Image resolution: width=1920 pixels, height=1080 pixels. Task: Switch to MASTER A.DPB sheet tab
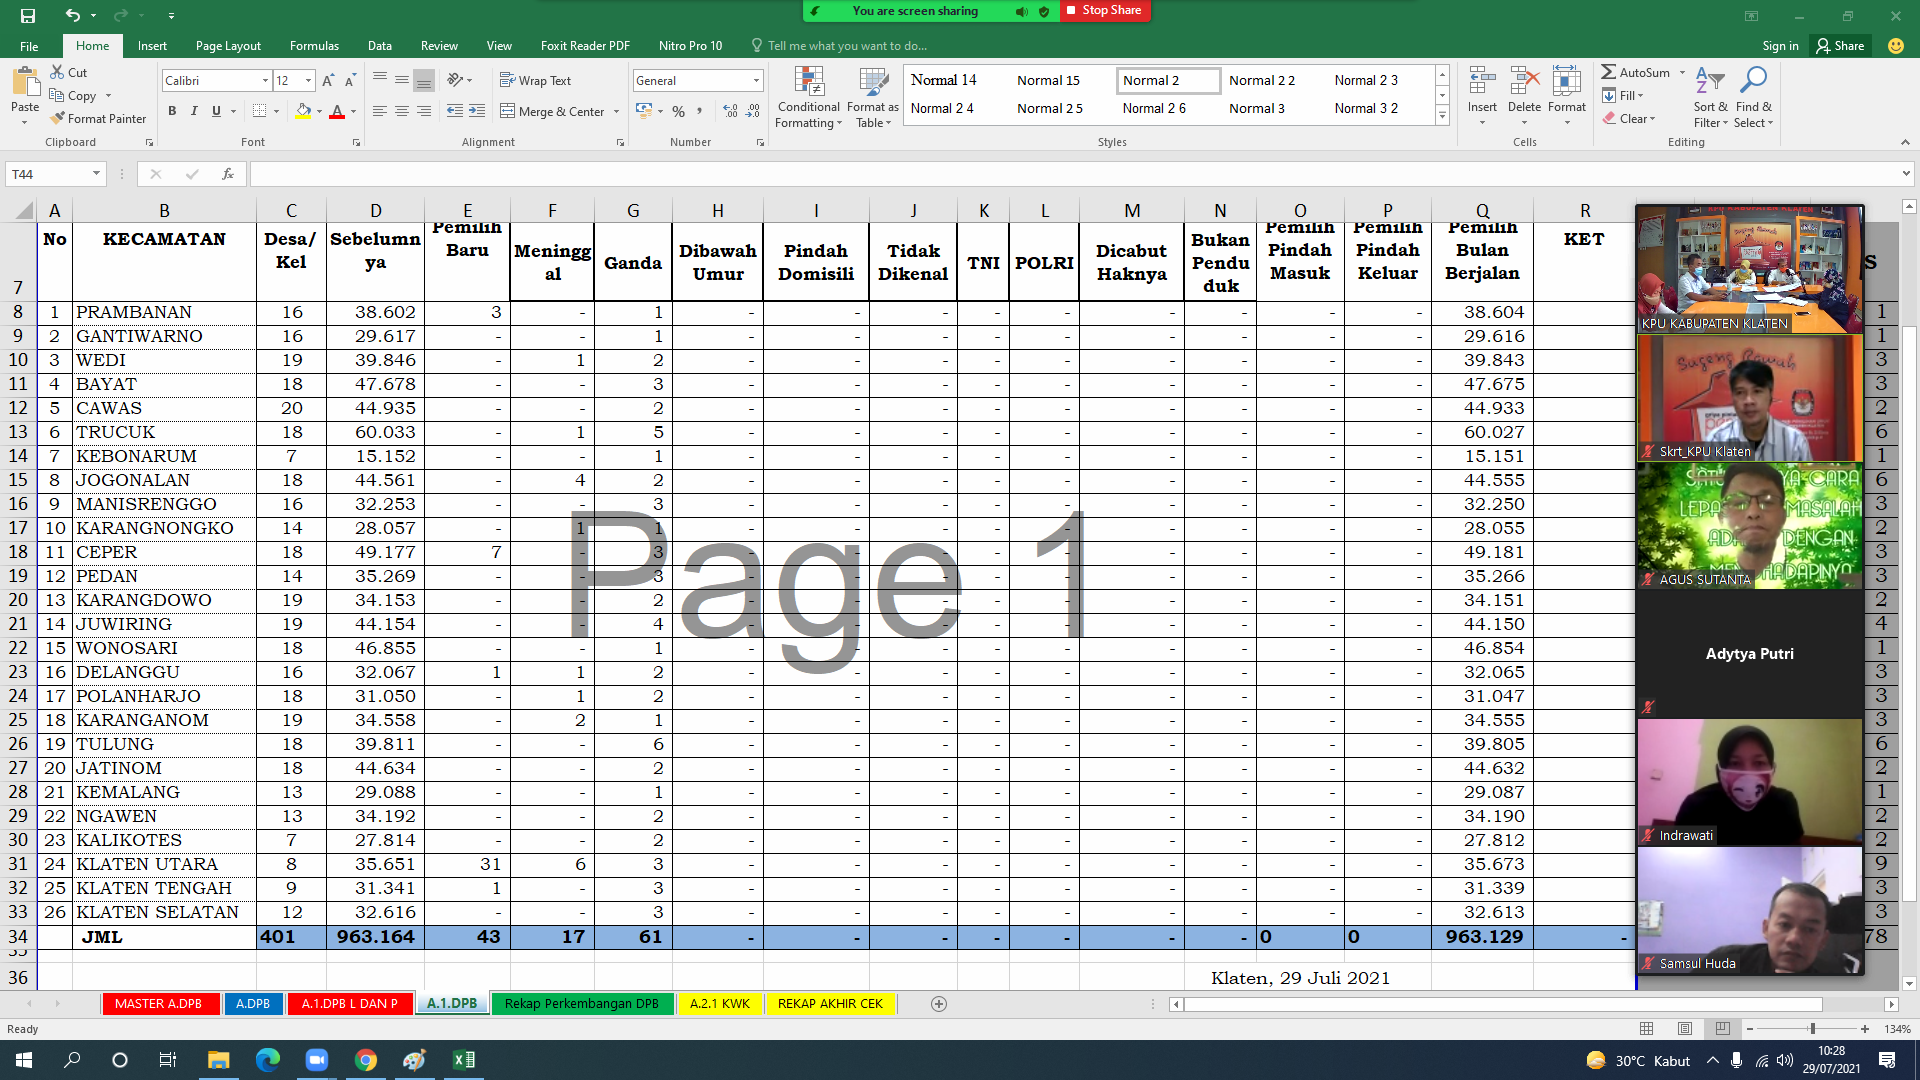click(x=158, y=1004)
